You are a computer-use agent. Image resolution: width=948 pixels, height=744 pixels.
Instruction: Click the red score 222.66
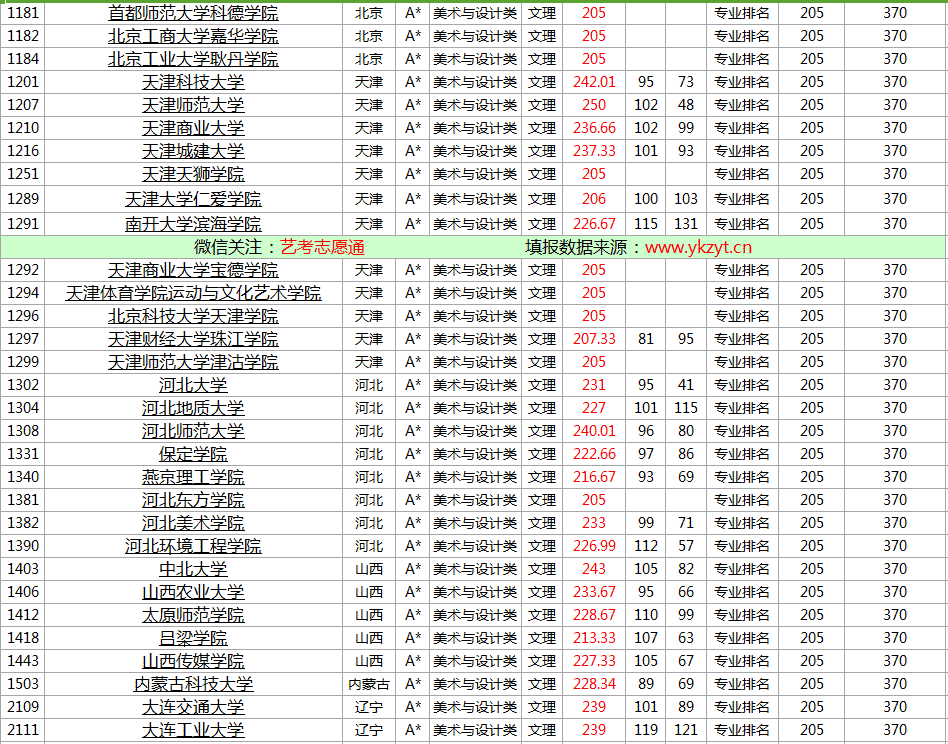tap(594, 454)
